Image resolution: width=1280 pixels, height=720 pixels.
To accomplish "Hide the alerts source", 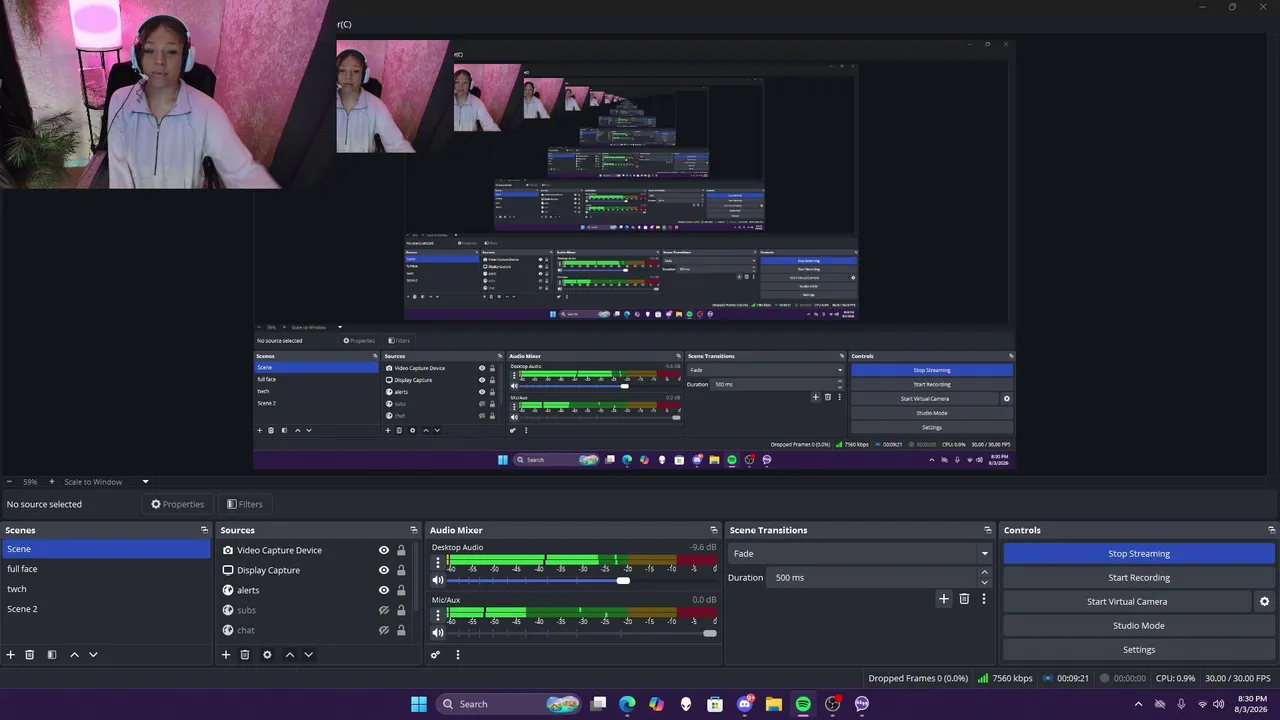I will pos(383,590).
